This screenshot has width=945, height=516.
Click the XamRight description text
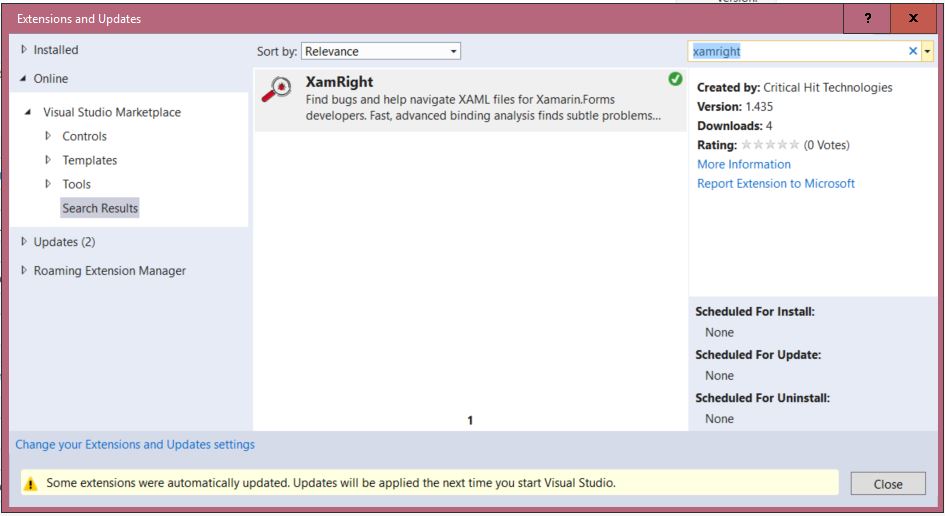click(x=483, y=107)
